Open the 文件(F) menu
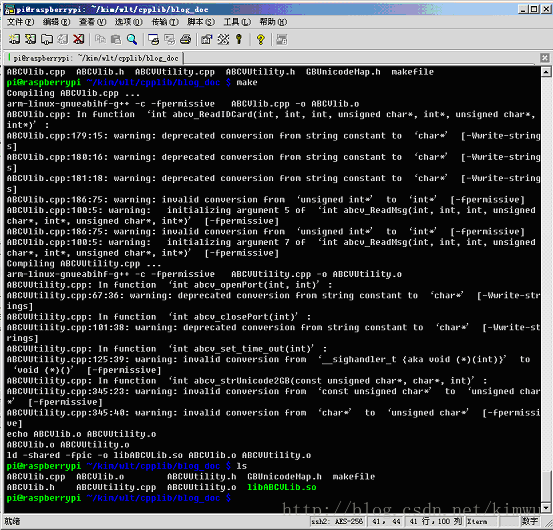This screenshot has width=553, height=530. [x=20, y=22]
